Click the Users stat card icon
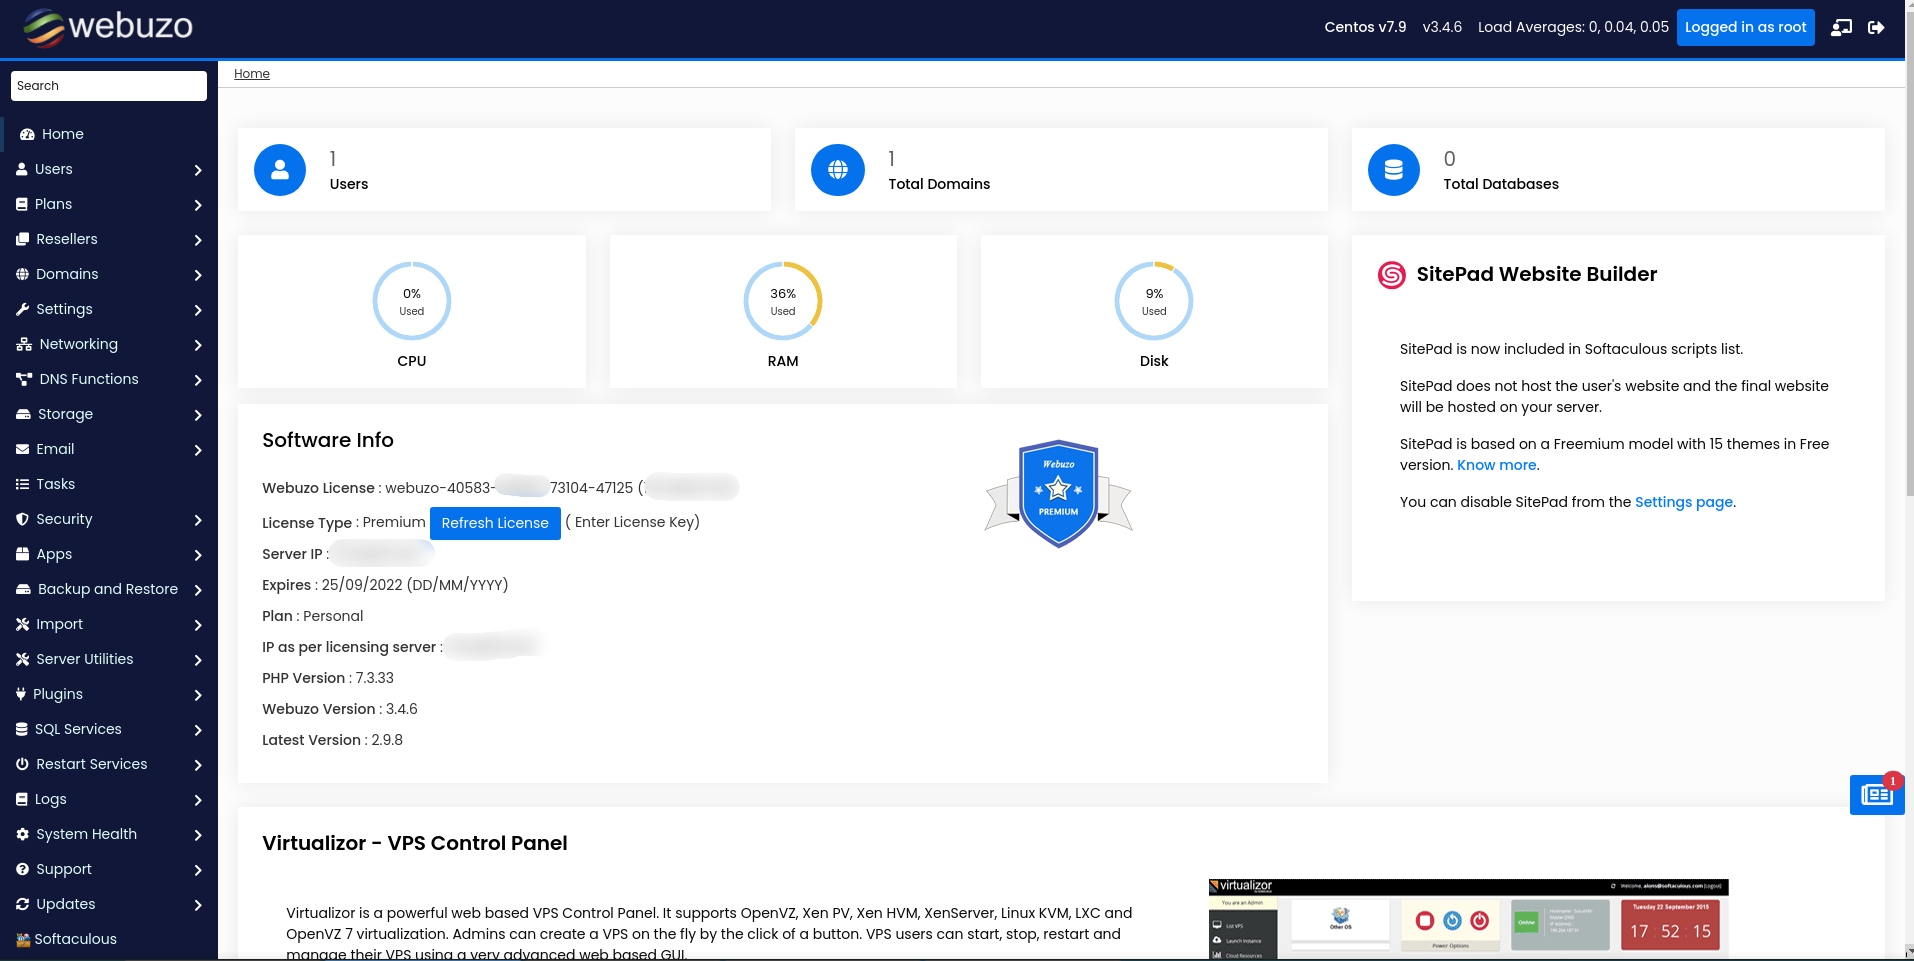 point(280,170)
